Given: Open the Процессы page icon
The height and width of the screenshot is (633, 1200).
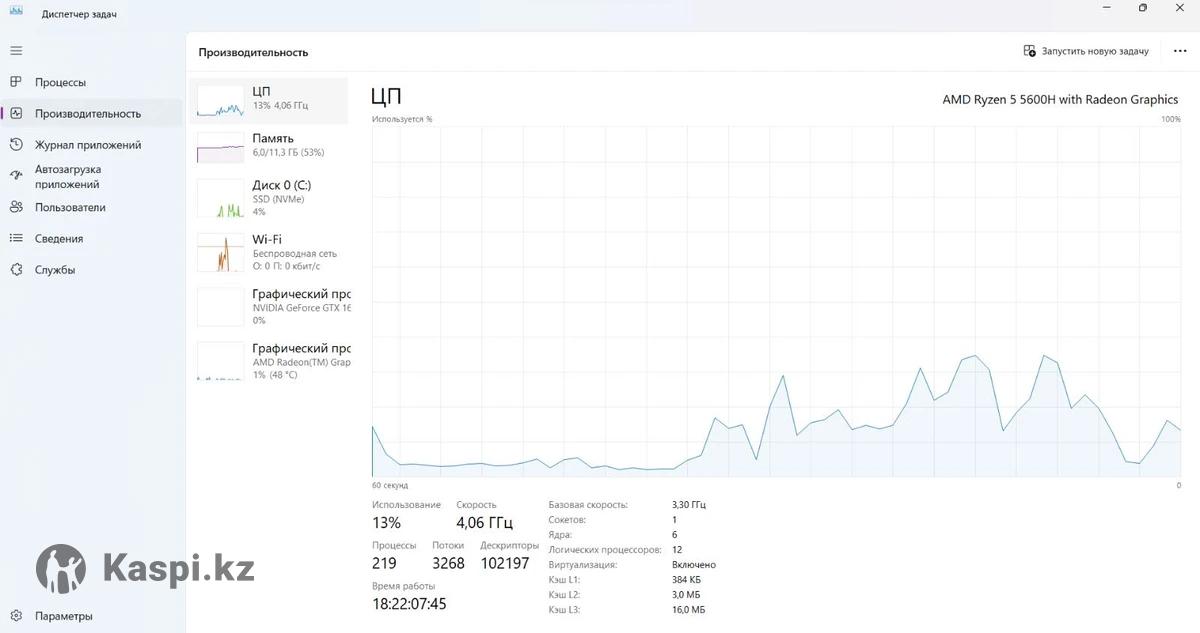Looking at the screenshot, I should 16,82.
